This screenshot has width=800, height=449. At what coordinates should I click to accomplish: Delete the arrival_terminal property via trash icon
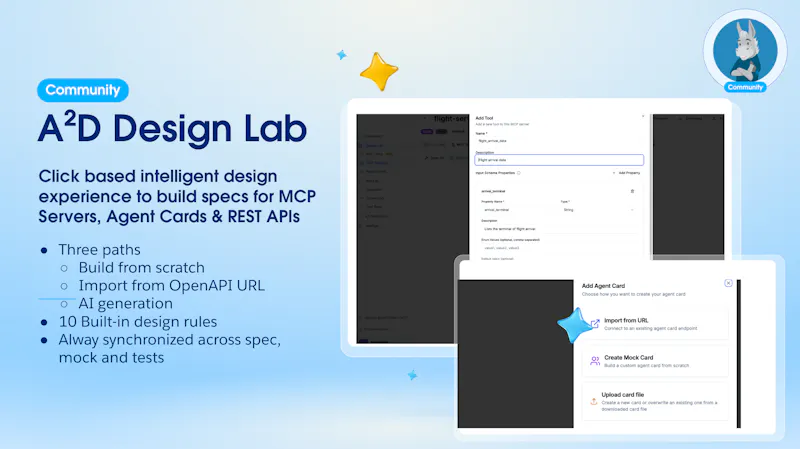click(632, 191)
